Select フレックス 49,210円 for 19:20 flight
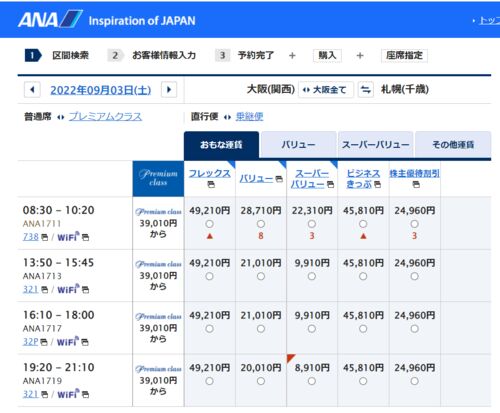The image size is (500, 413). click(x=209, y=381)
